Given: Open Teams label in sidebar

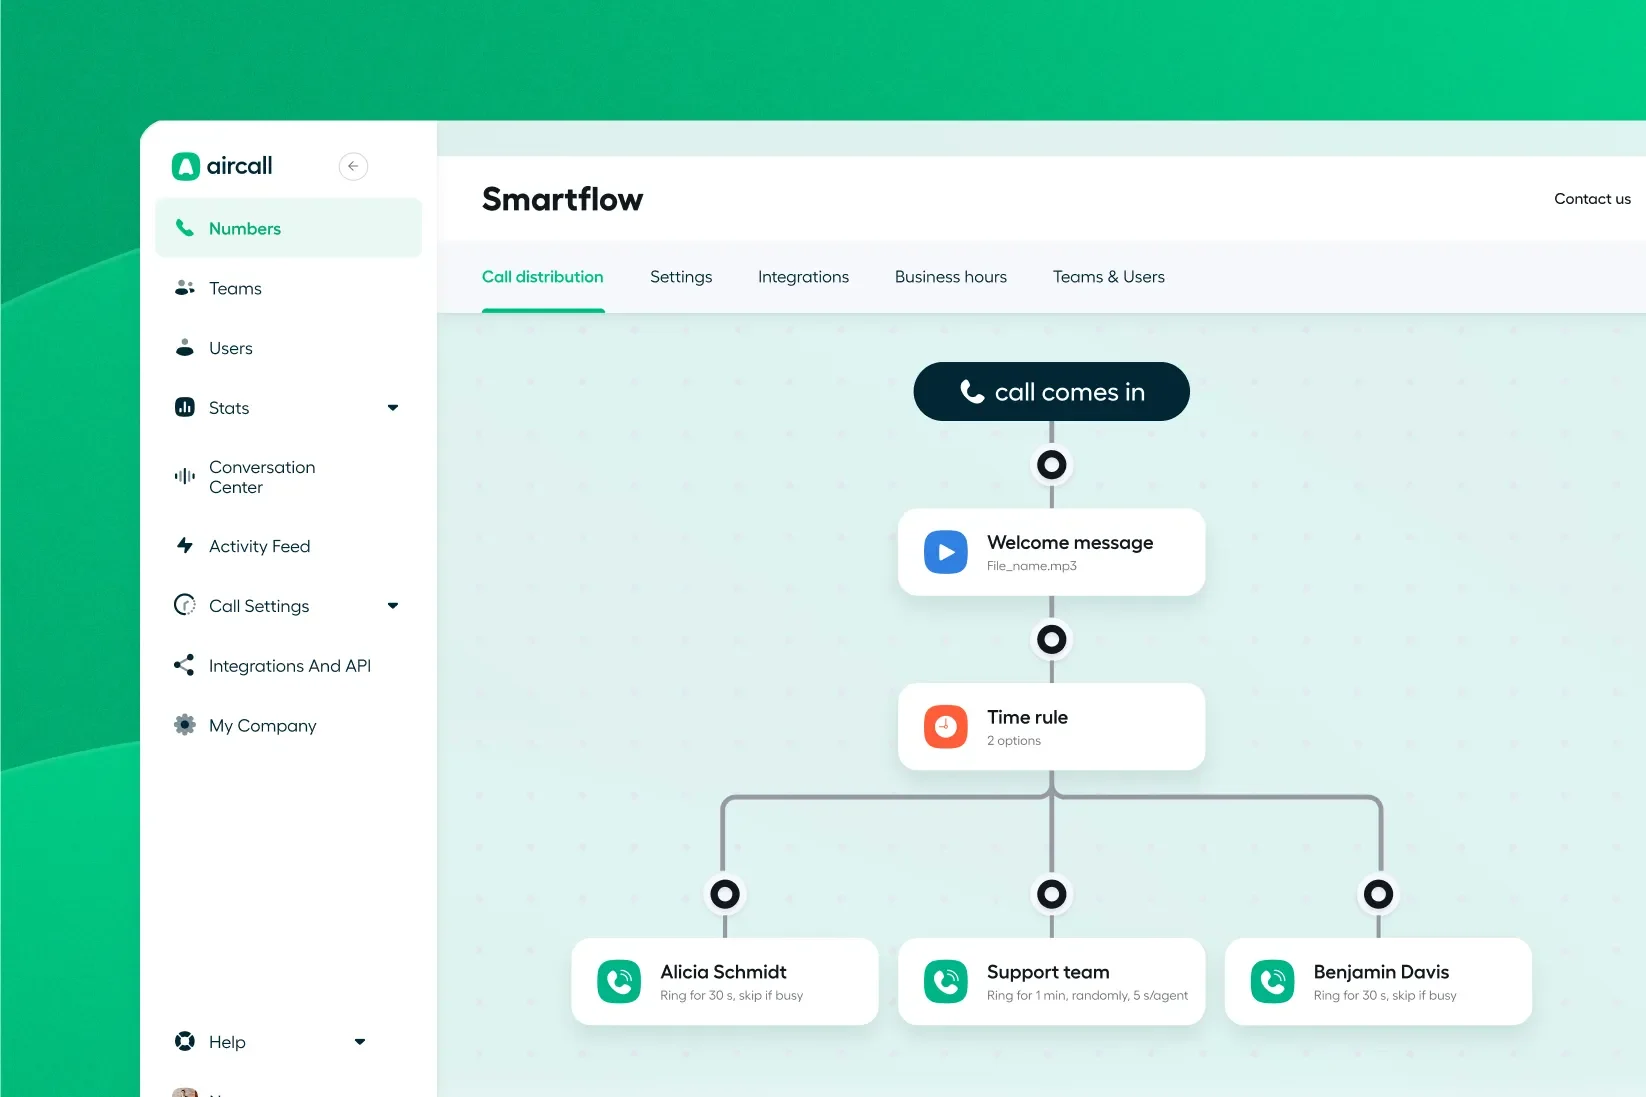Looking at the screenshot, I should click(235, 289).
